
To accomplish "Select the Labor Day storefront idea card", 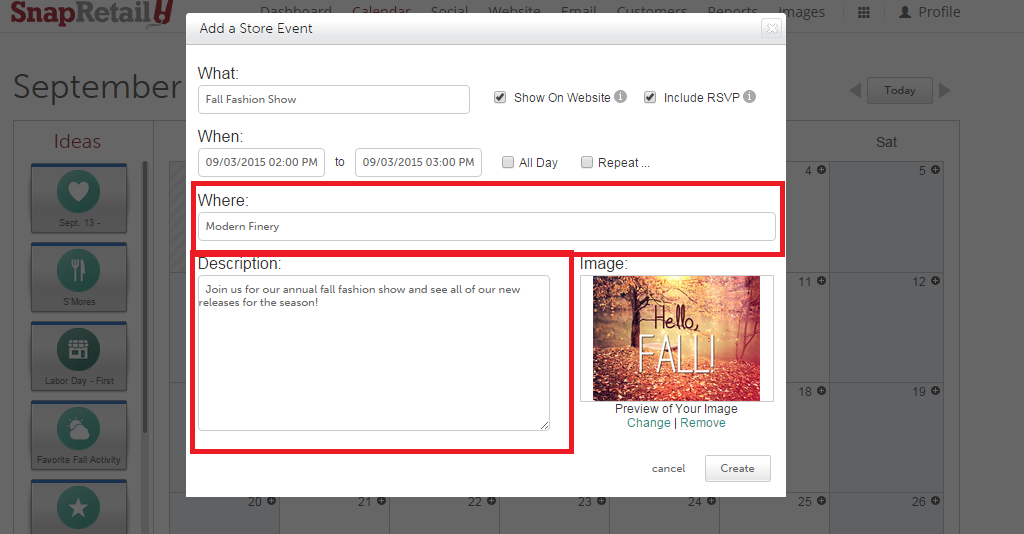I will coord(79,356).
